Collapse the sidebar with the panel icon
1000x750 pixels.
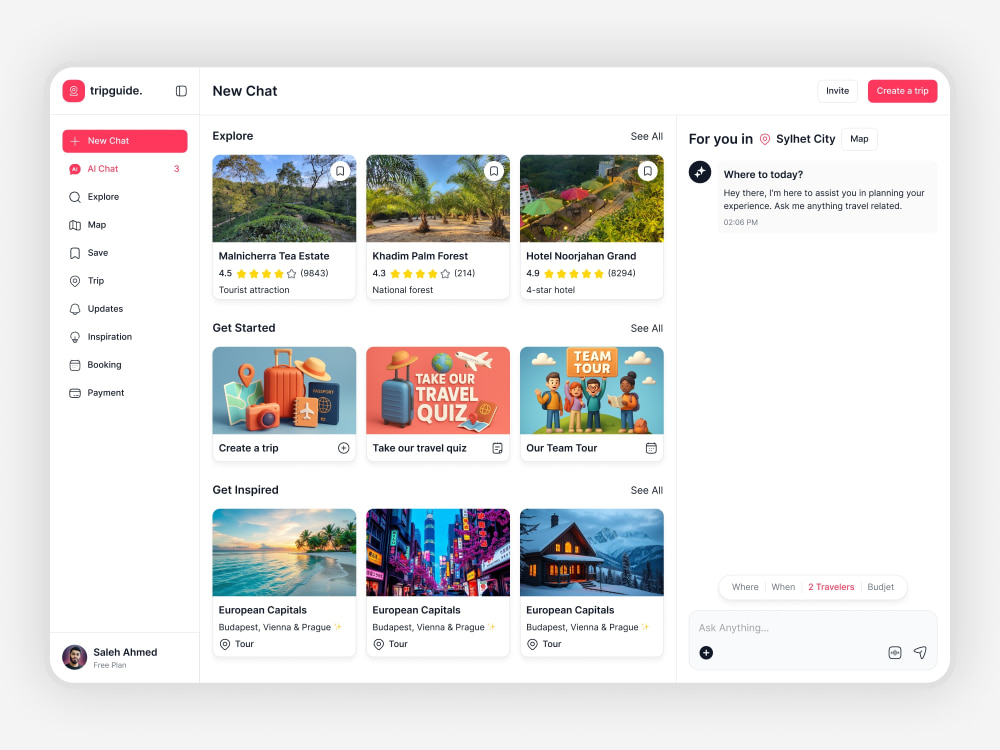click(x=181, y=91)
